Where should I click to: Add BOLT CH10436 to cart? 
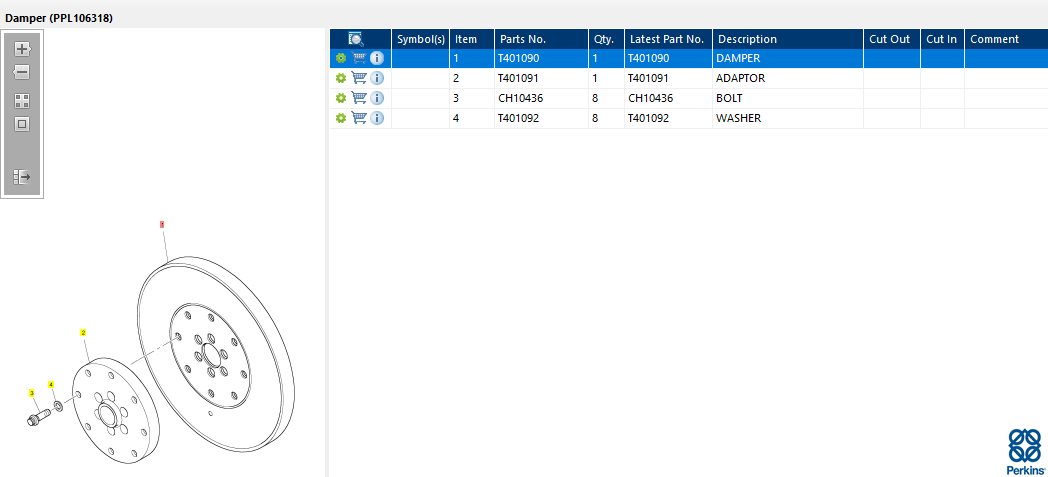click(359, 98)
